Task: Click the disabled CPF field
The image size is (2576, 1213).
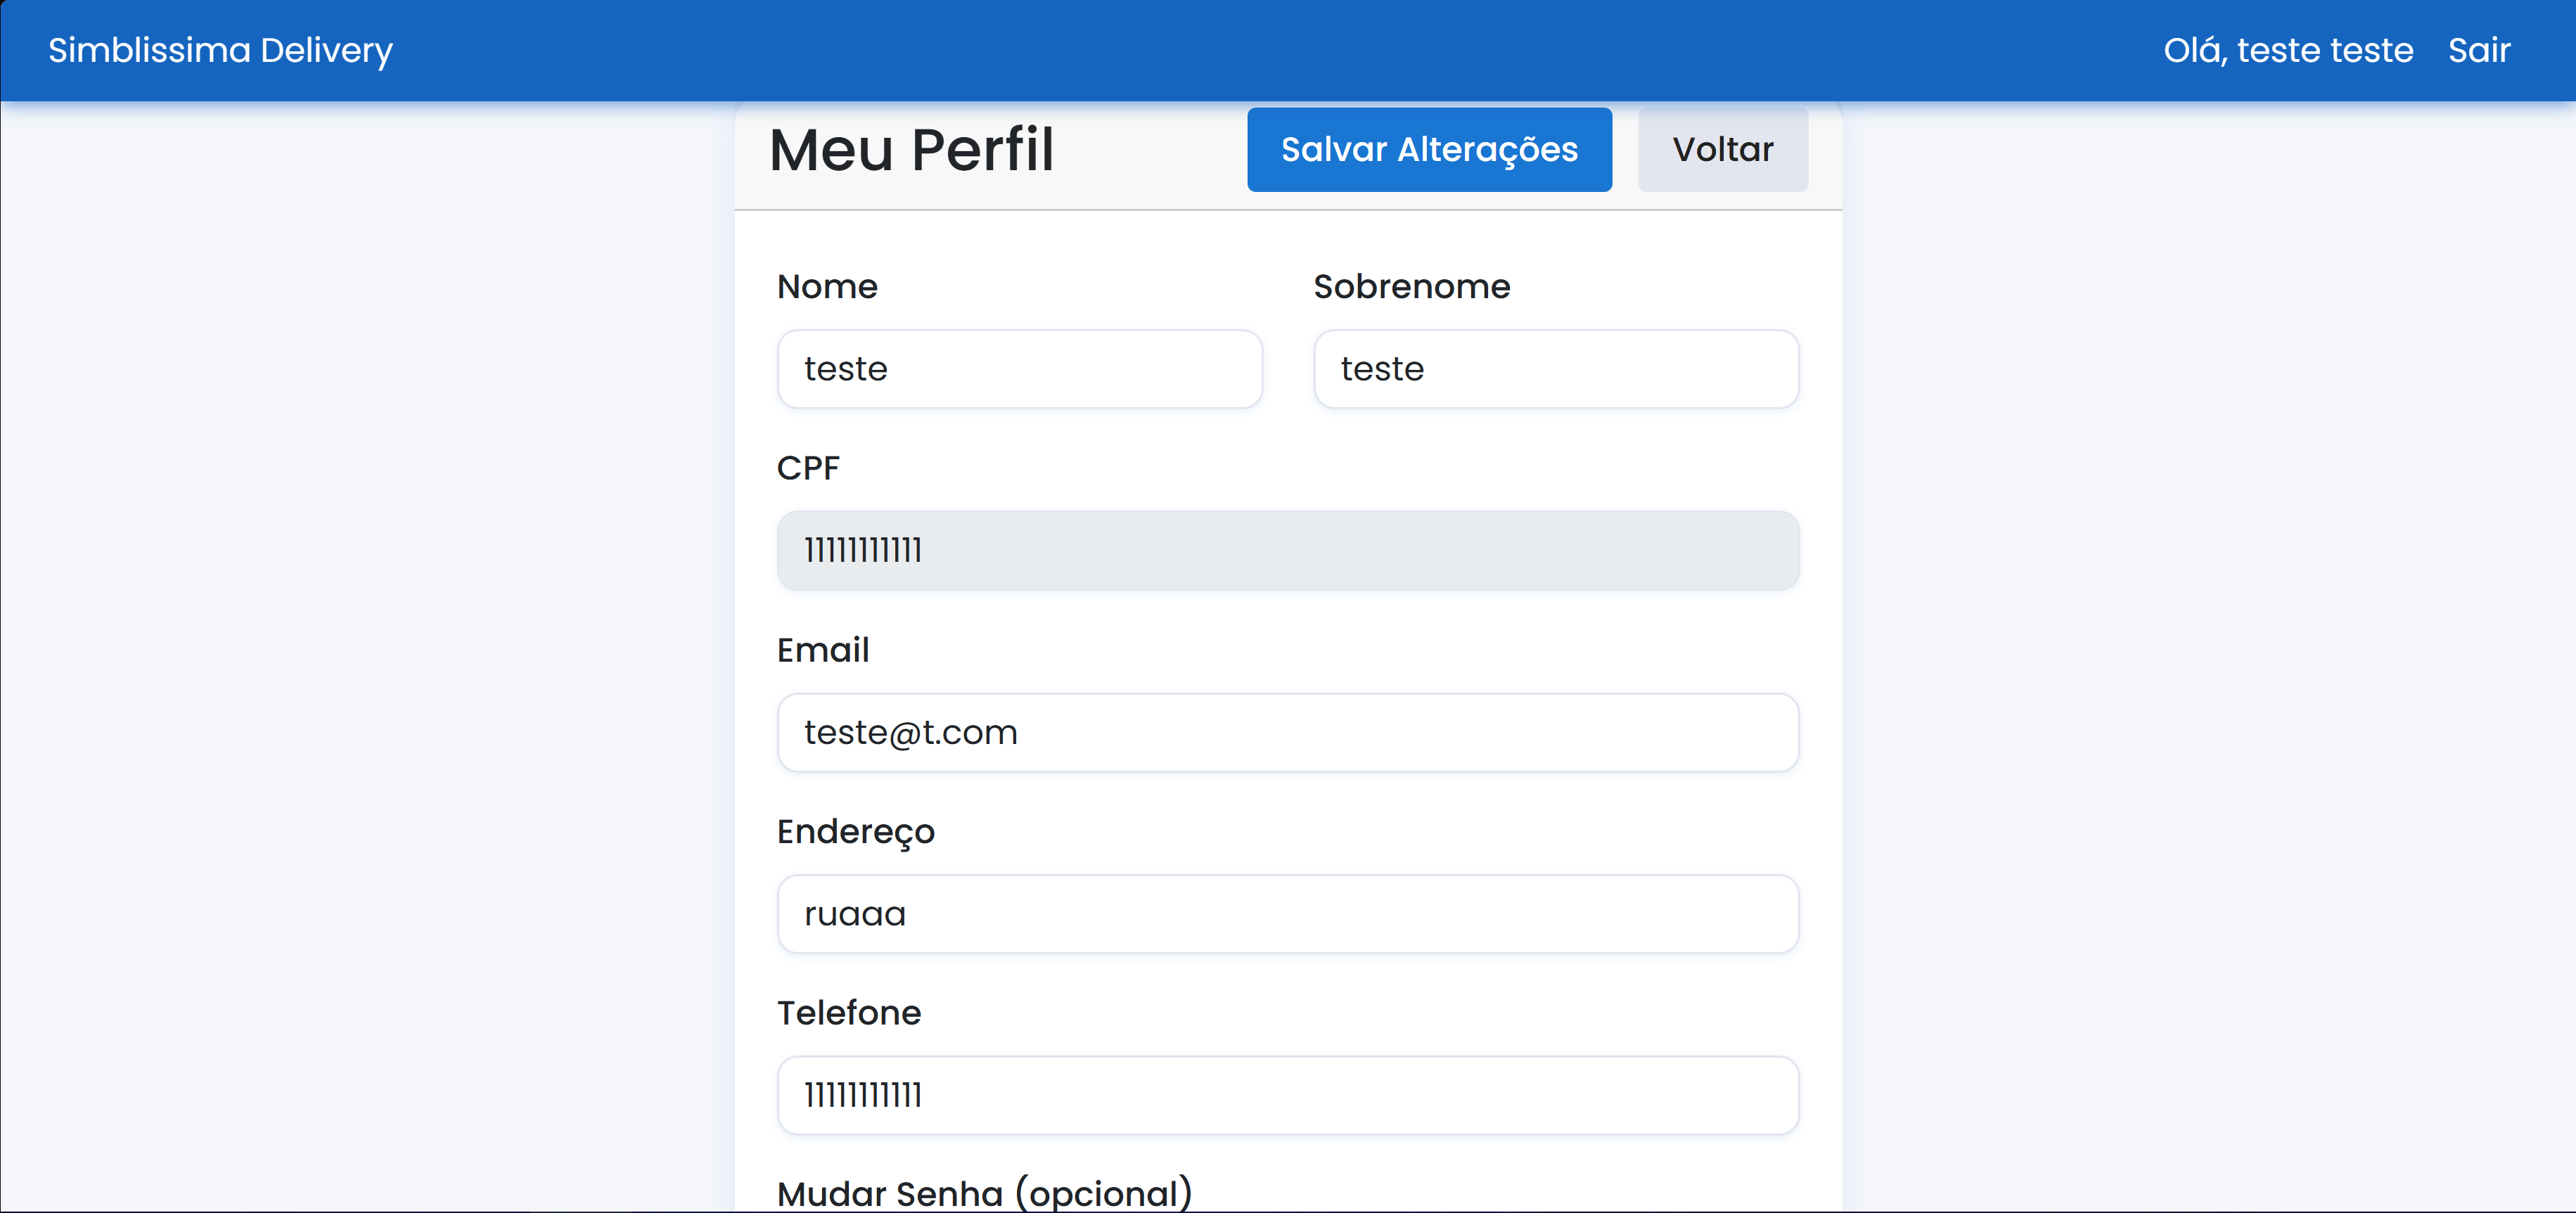Action: pos(1288,549)
